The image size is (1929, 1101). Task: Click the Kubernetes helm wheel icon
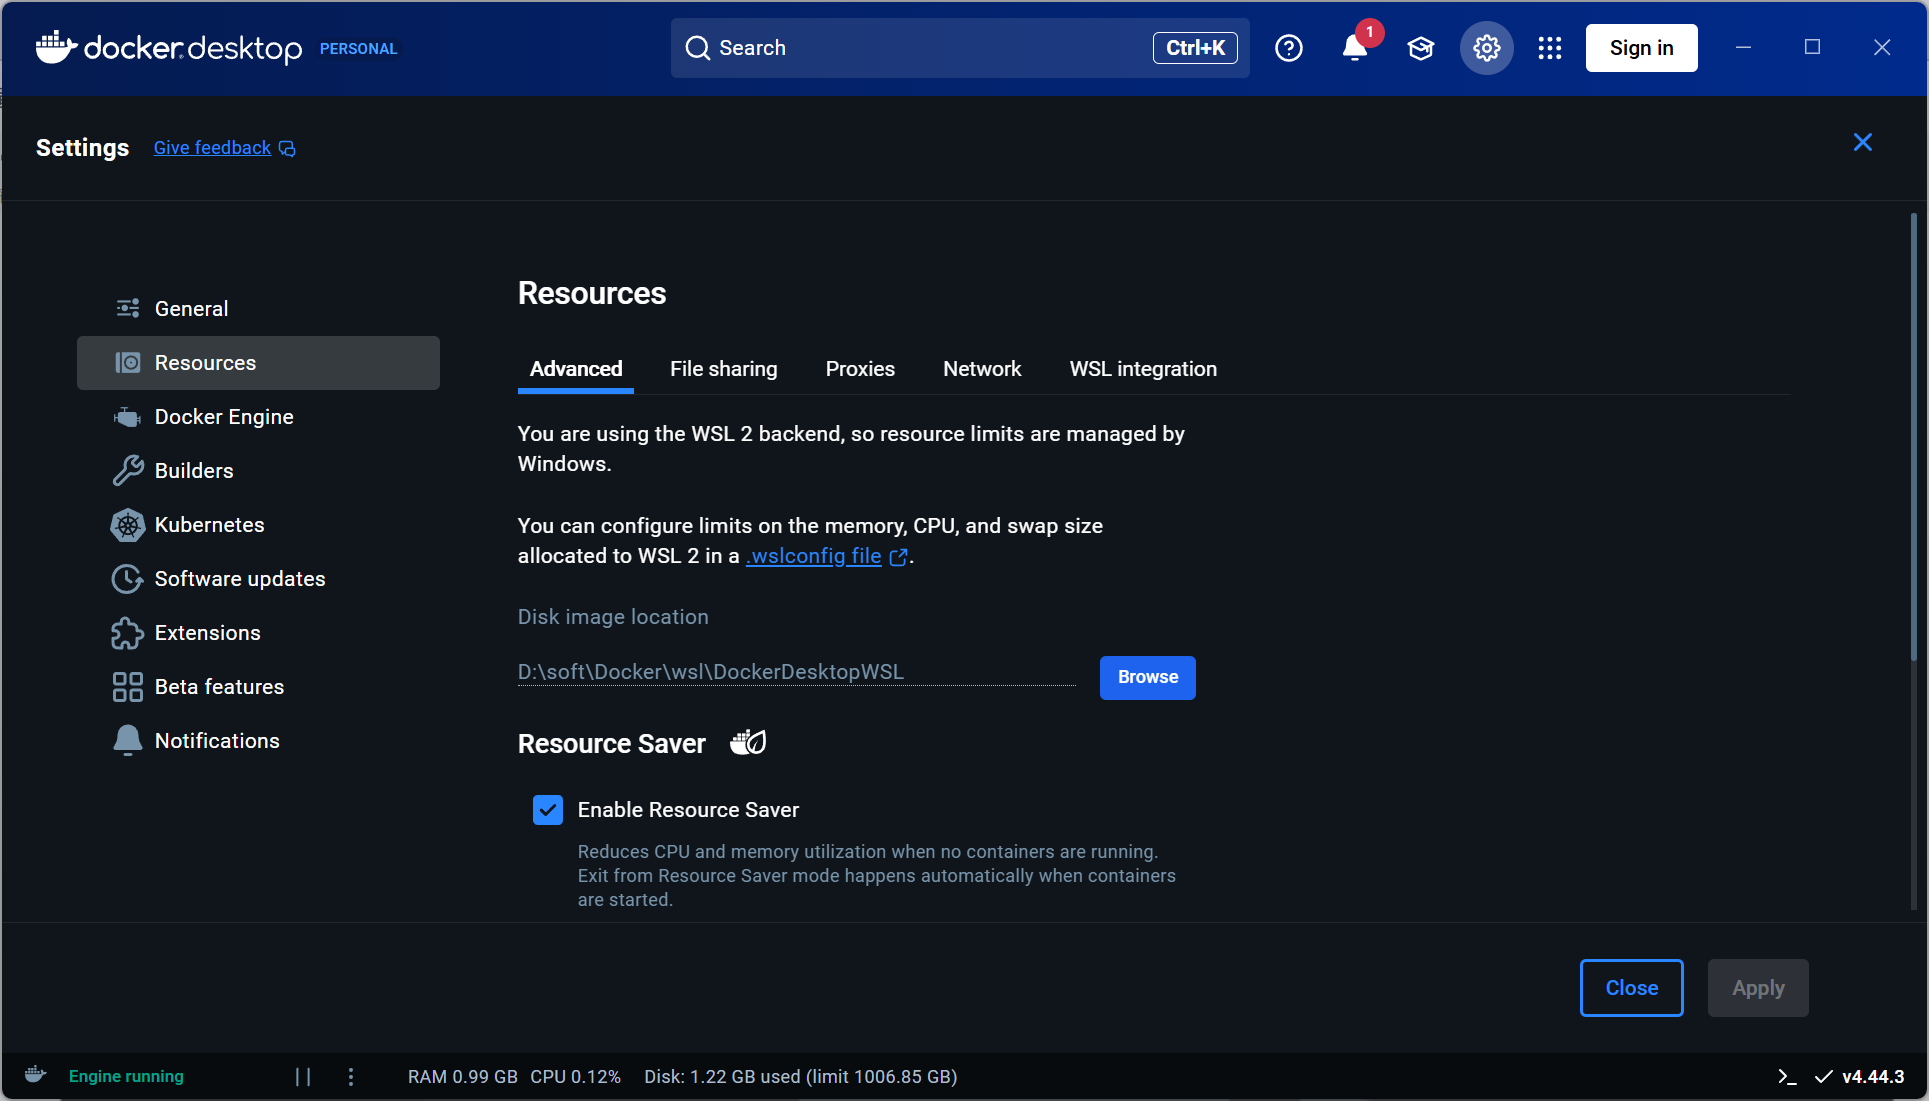[x=128, y=524]
